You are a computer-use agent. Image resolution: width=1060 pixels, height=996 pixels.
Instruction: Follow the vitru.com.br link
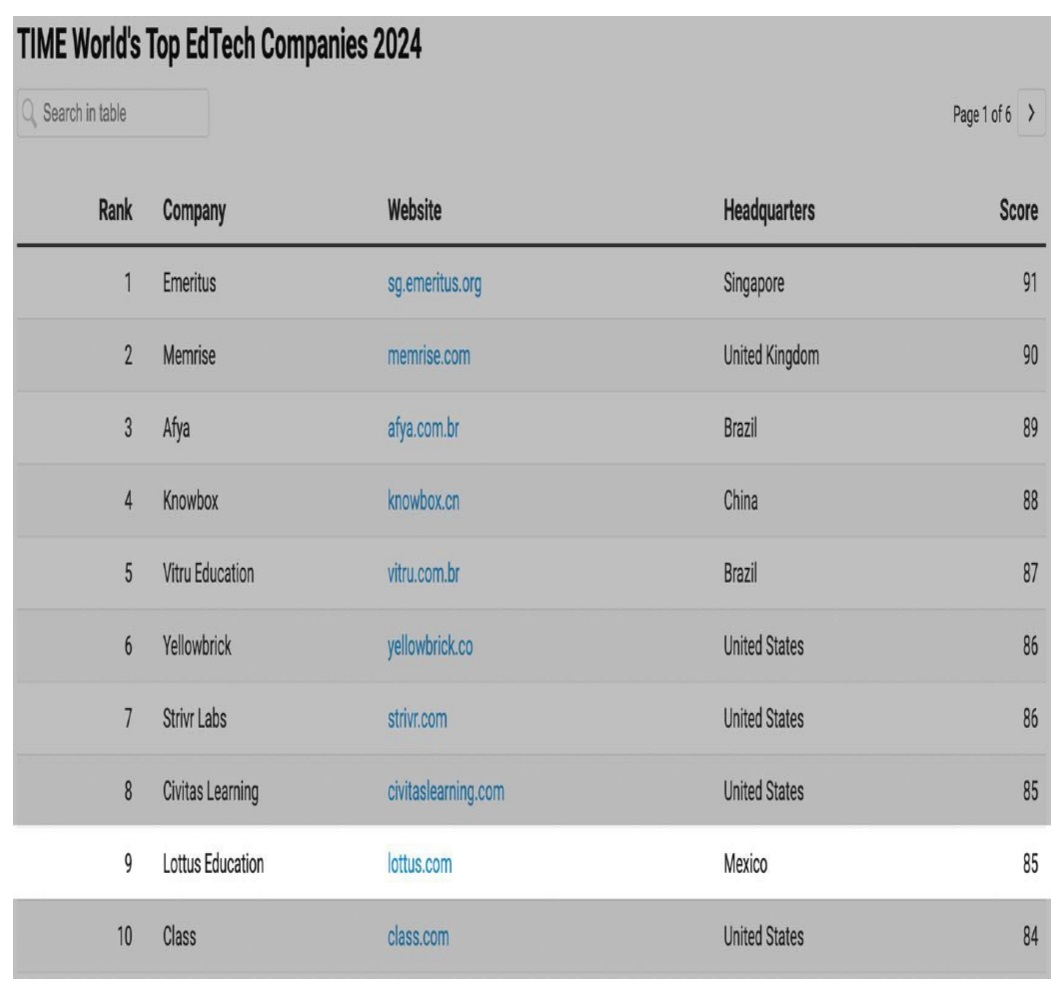pyautogui.click(x=423, y=574)
